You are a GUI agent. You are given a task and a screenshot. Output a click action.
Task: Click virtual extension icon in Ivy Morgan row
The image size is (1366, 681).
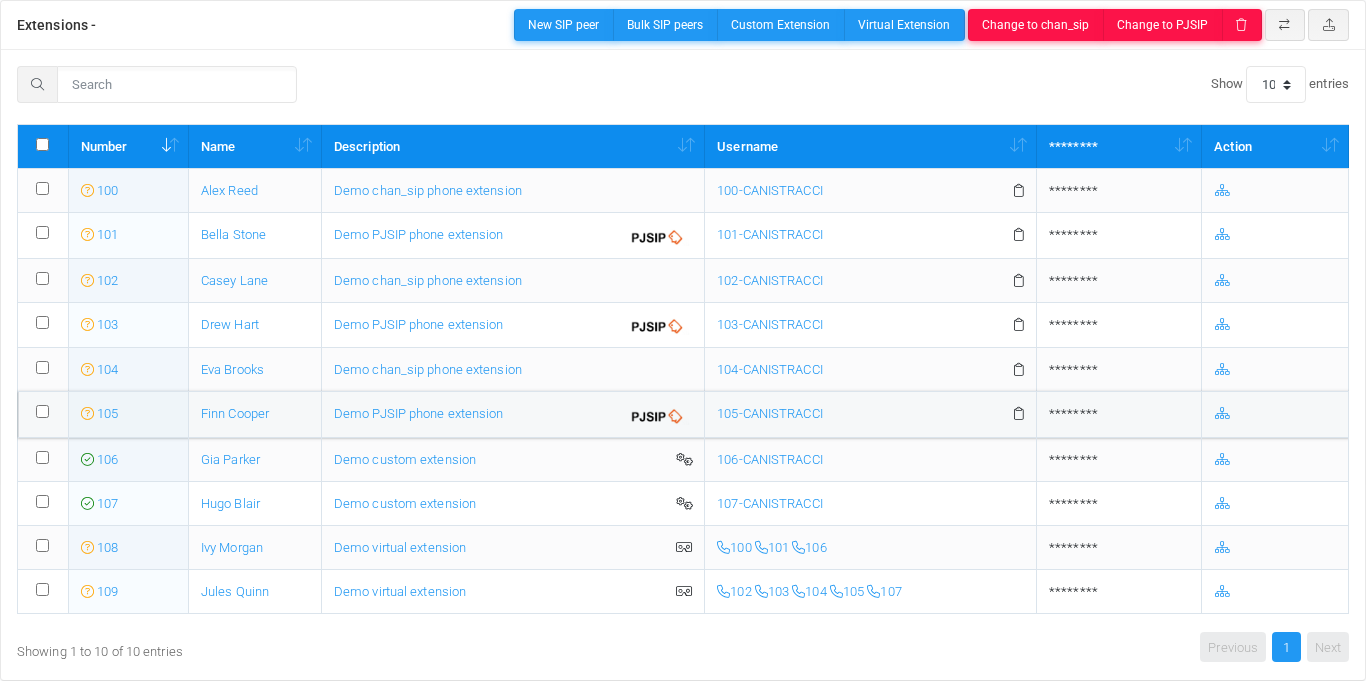[x=684, y=548]
